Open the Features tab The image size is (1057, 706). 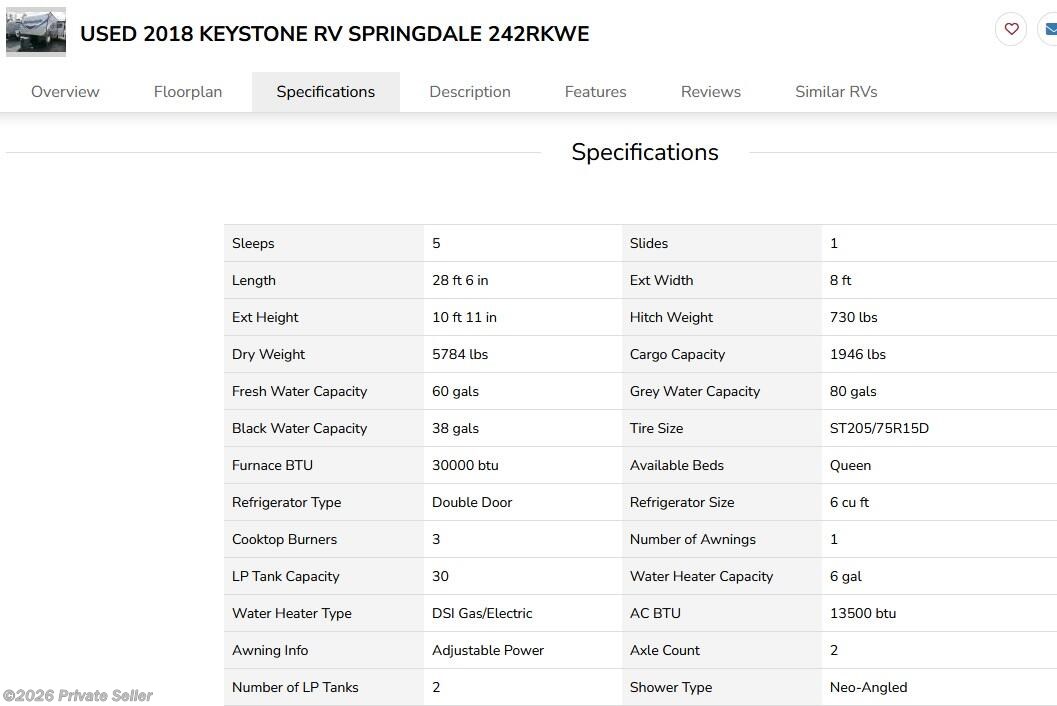[595, 91]
